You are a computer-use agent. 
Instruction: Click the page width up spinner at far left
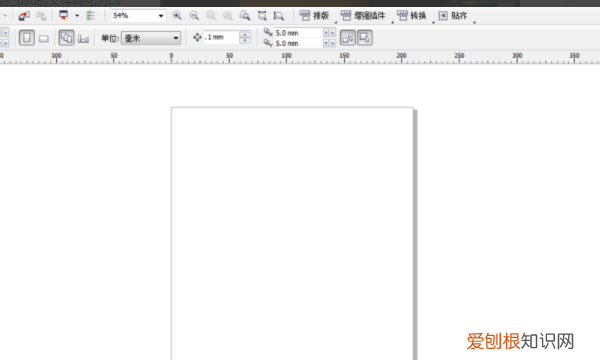[x=5, y=33]
